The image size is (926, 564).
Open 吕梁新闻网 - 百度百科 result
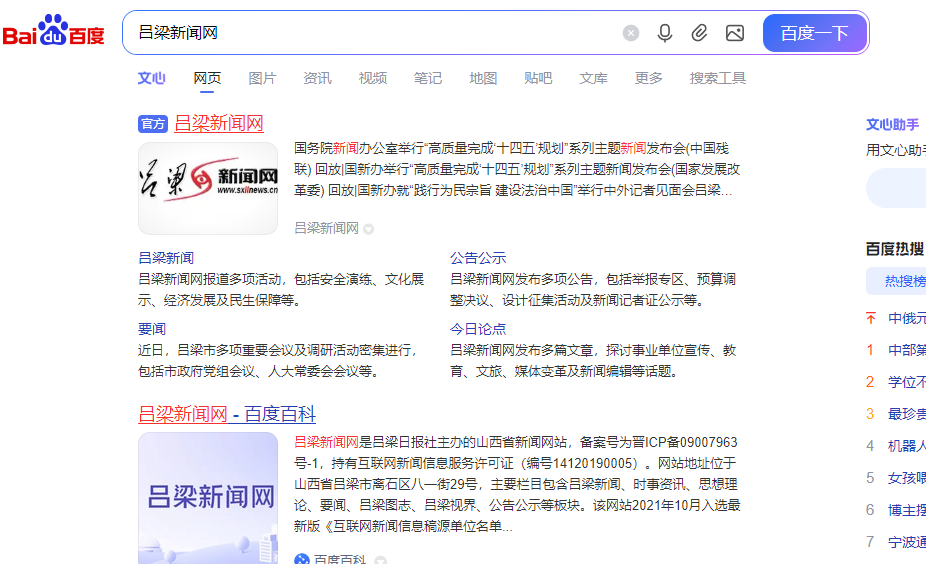(x=227, y=414)
